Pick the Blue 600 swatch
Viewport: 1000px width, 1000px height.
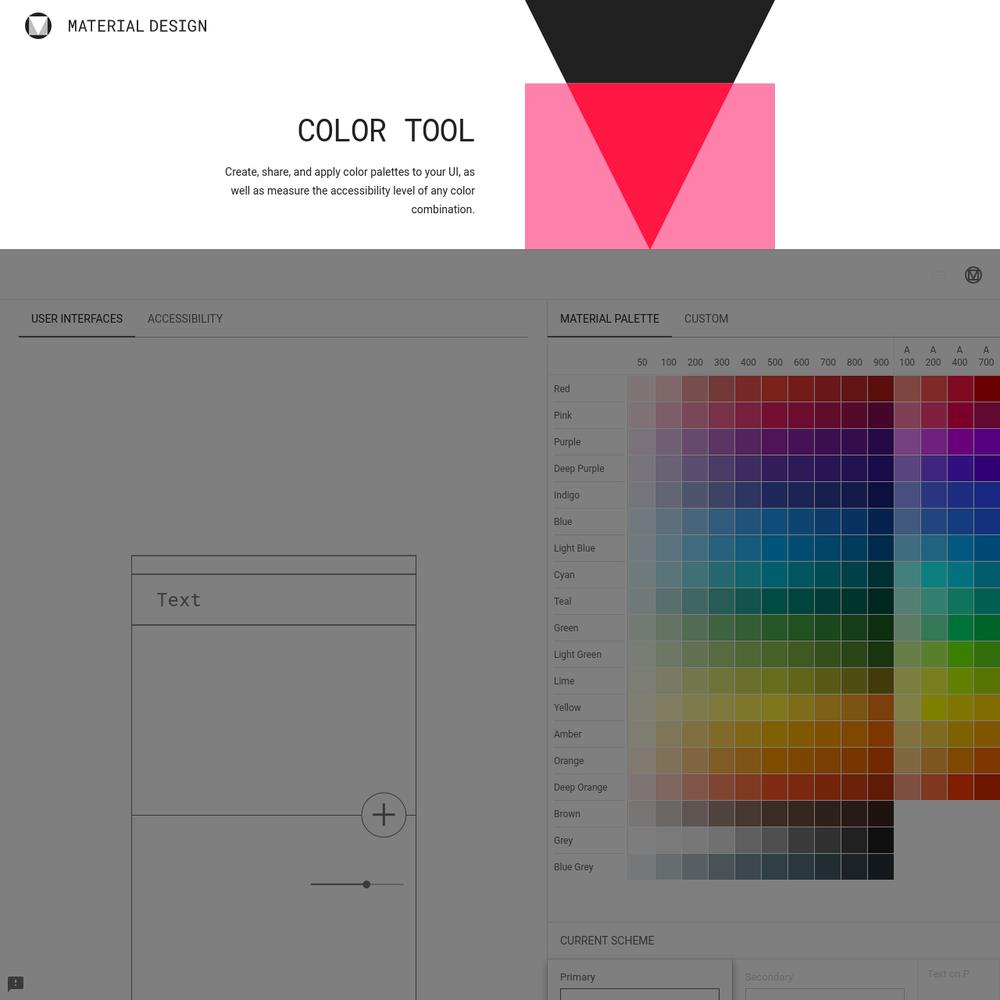[x=801, y=522]
